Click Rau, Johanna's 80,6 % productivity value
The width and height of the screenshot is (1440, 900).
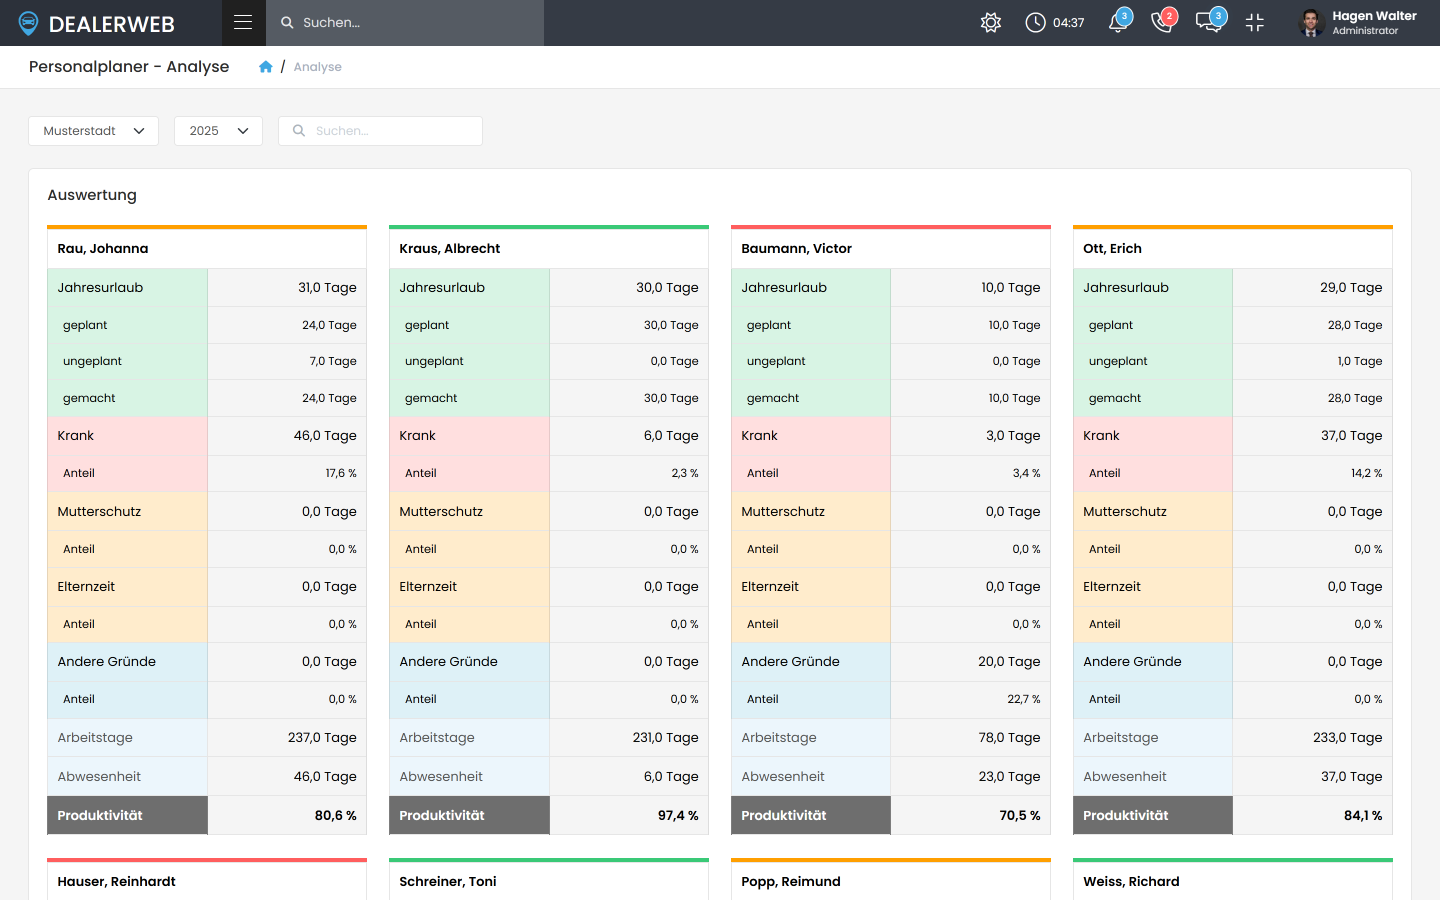coord(335,815)
